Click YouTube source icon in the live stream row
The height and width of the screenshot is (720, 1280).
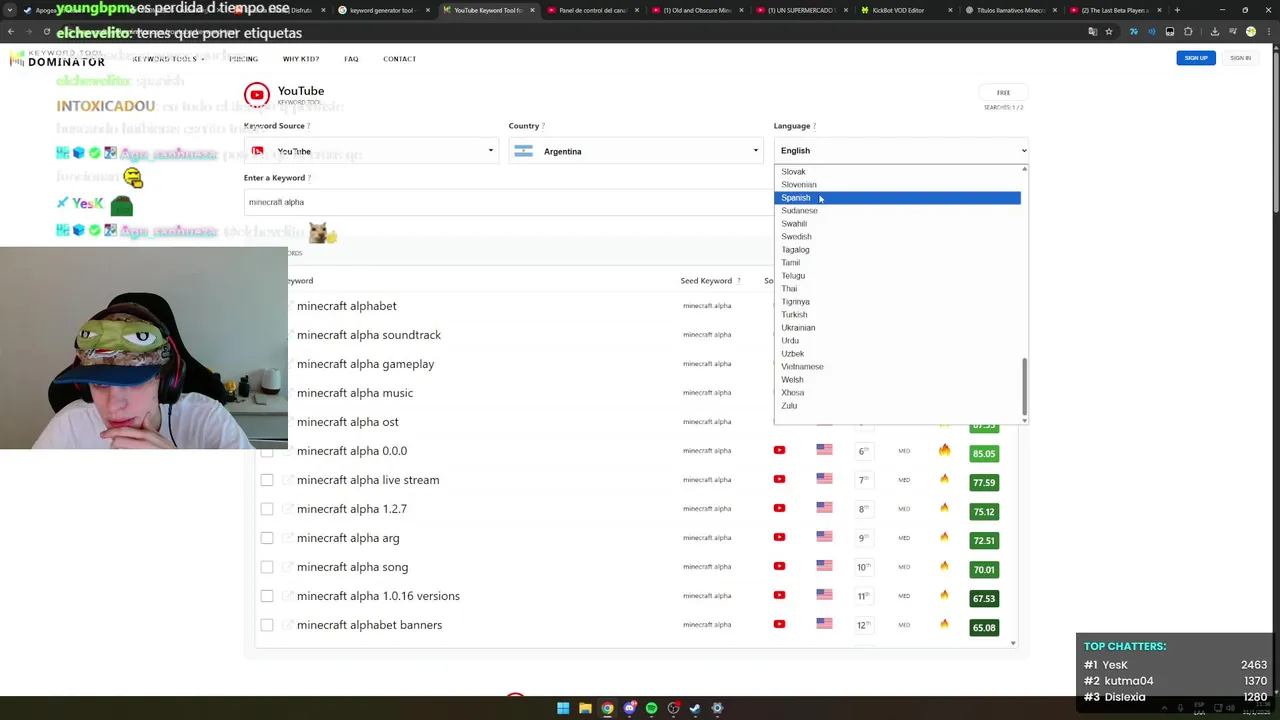(x=779, y=479)
